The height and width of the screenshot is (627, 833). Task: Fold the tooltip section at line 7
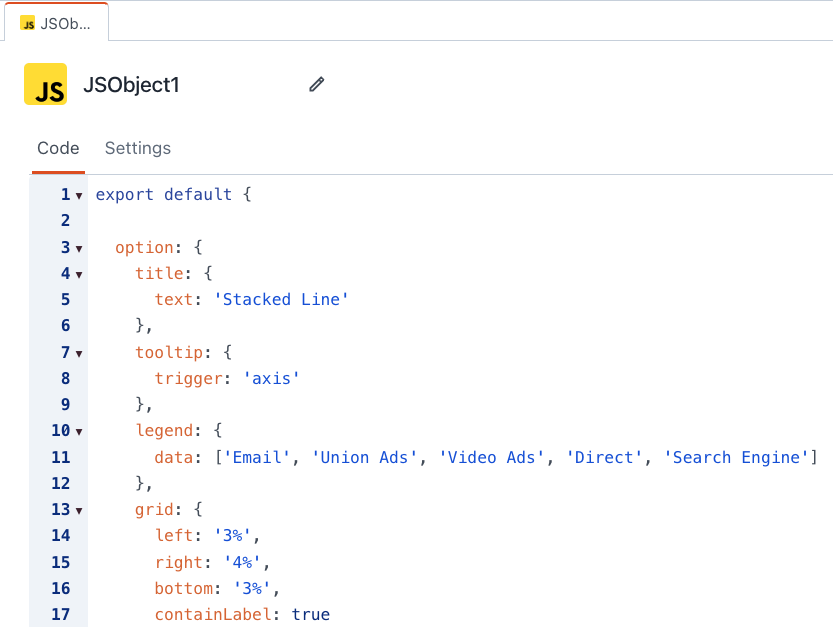(x=79, y=353)
